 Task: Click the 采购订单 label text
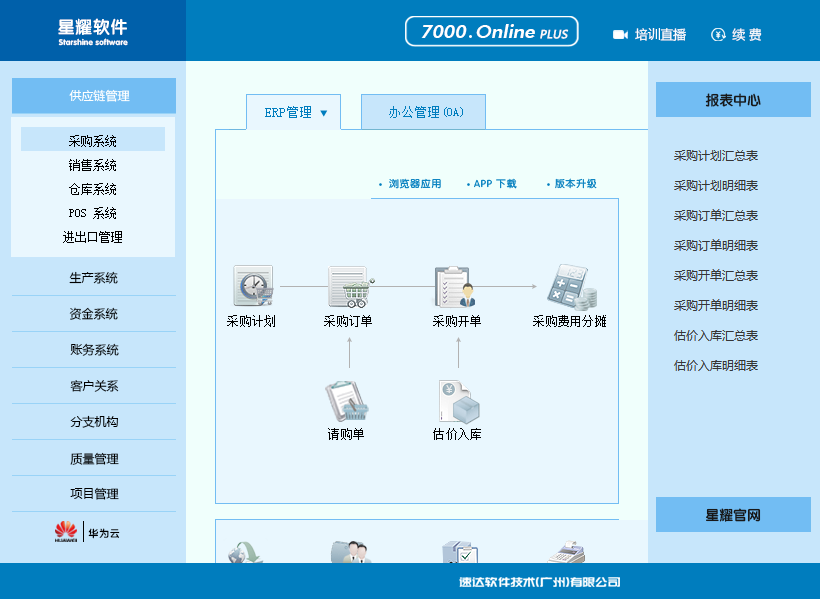click(x=348, y=321)
